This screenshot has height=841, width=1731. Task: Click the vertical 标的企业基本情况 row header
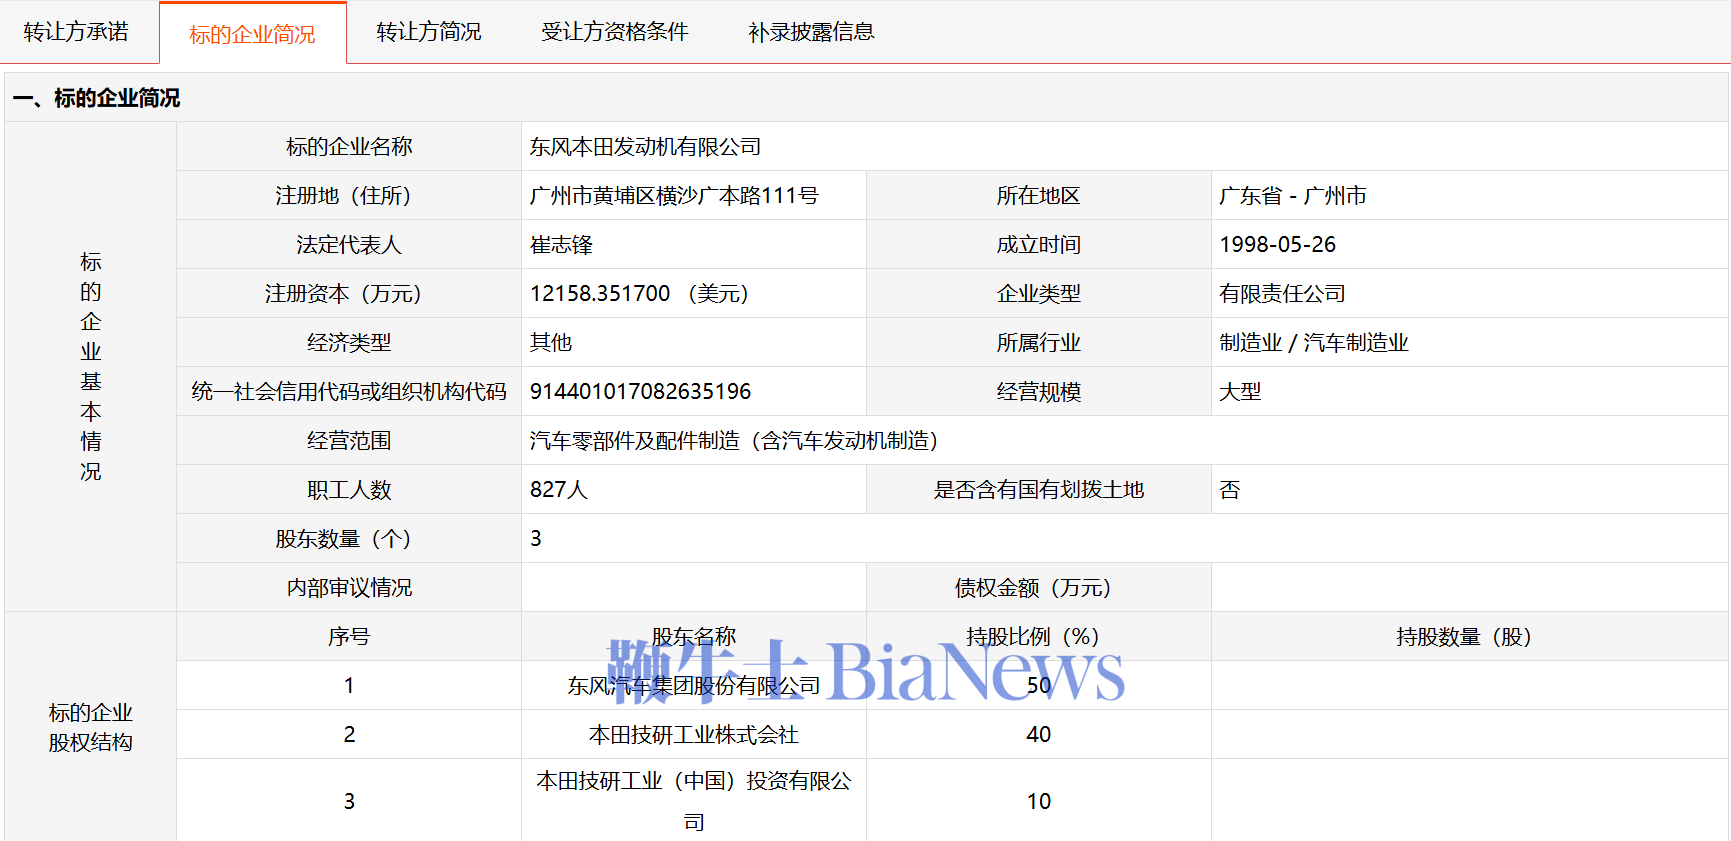(91, 367)
